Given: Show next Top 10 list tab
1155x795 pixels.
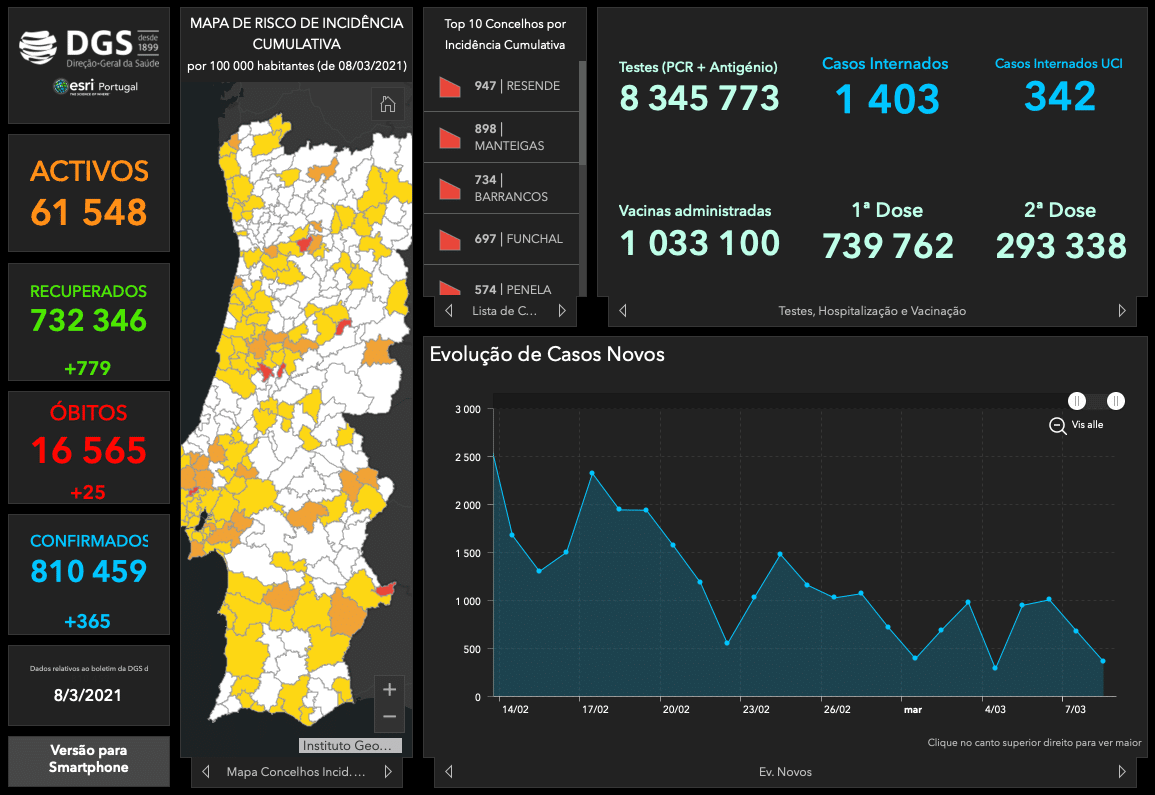Looking at the screenshot, I should tap(562, 311).
